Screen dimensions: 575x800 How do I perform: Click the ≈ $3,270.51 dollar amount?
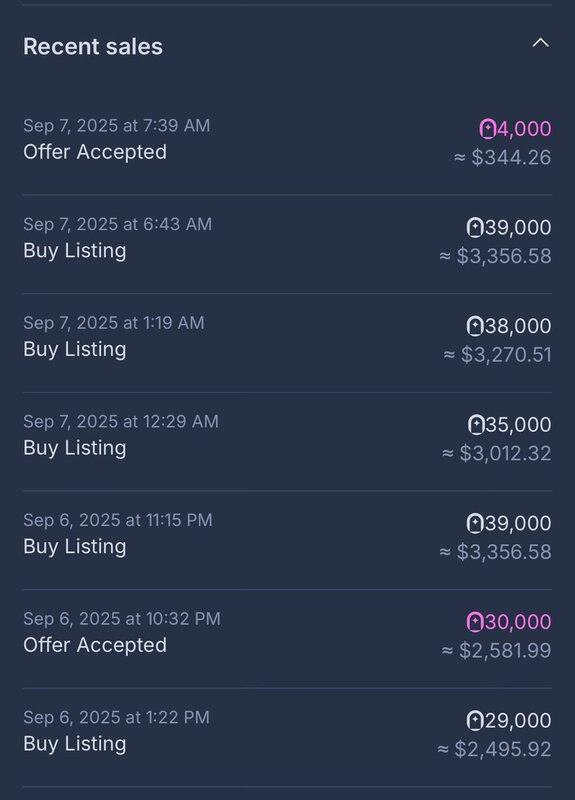(x=497, y=355)
